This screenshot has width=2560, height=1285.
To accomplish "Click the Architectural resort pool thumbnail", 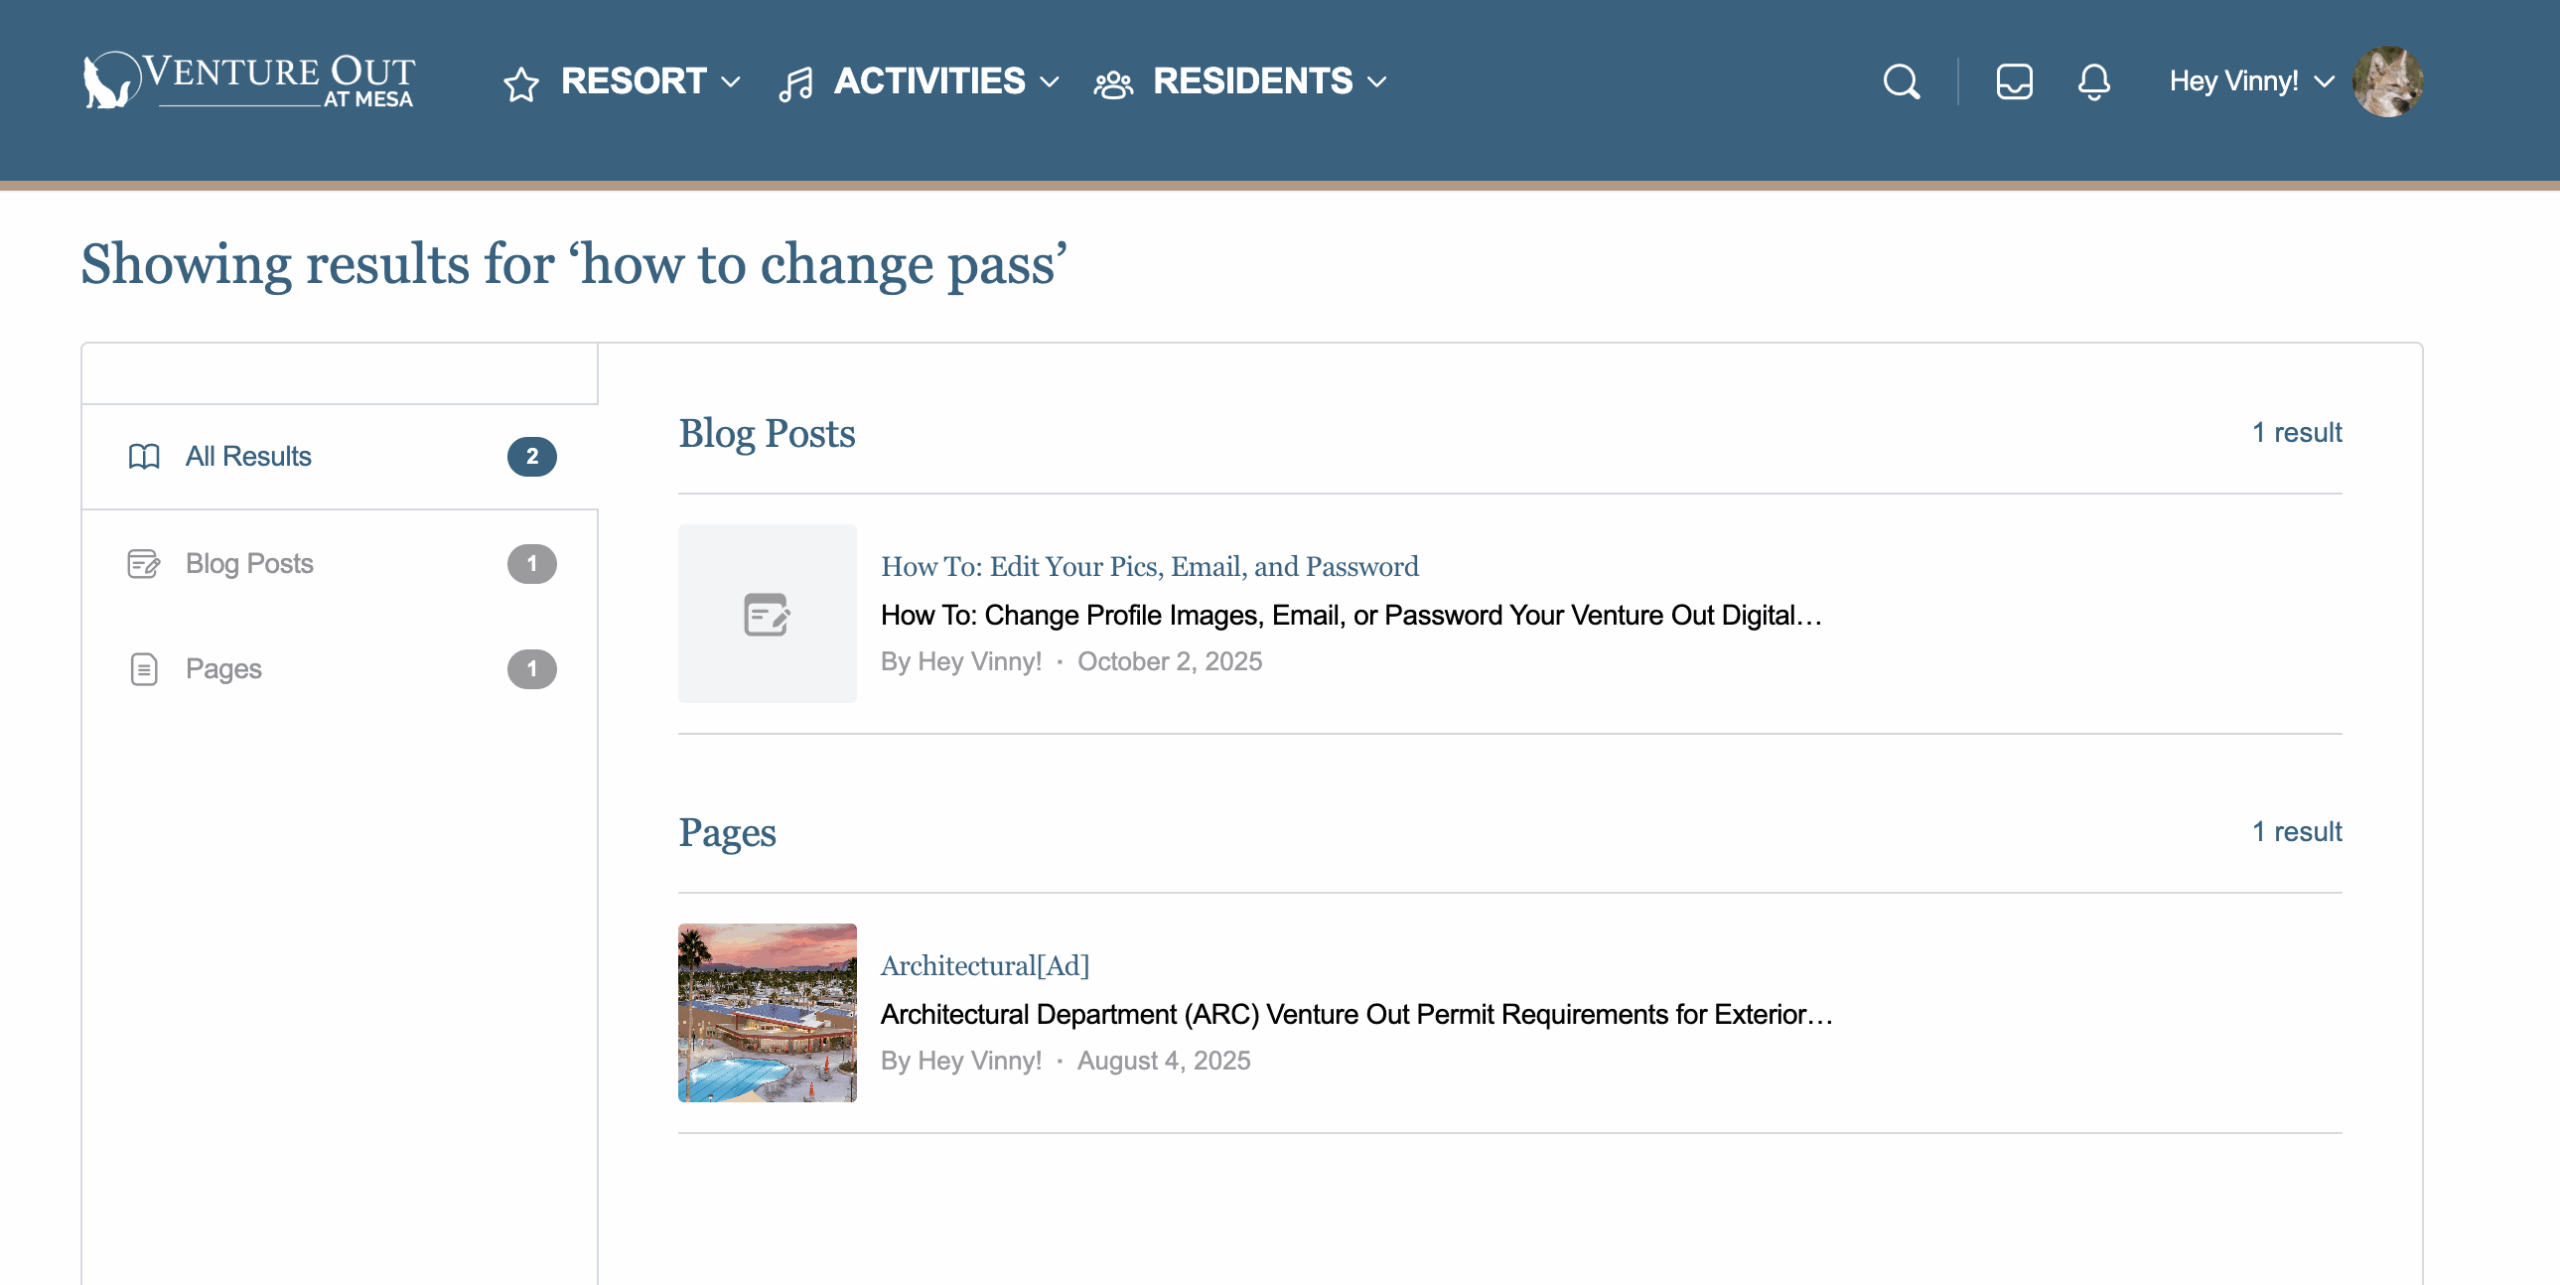I will (x=767, y=1013).
